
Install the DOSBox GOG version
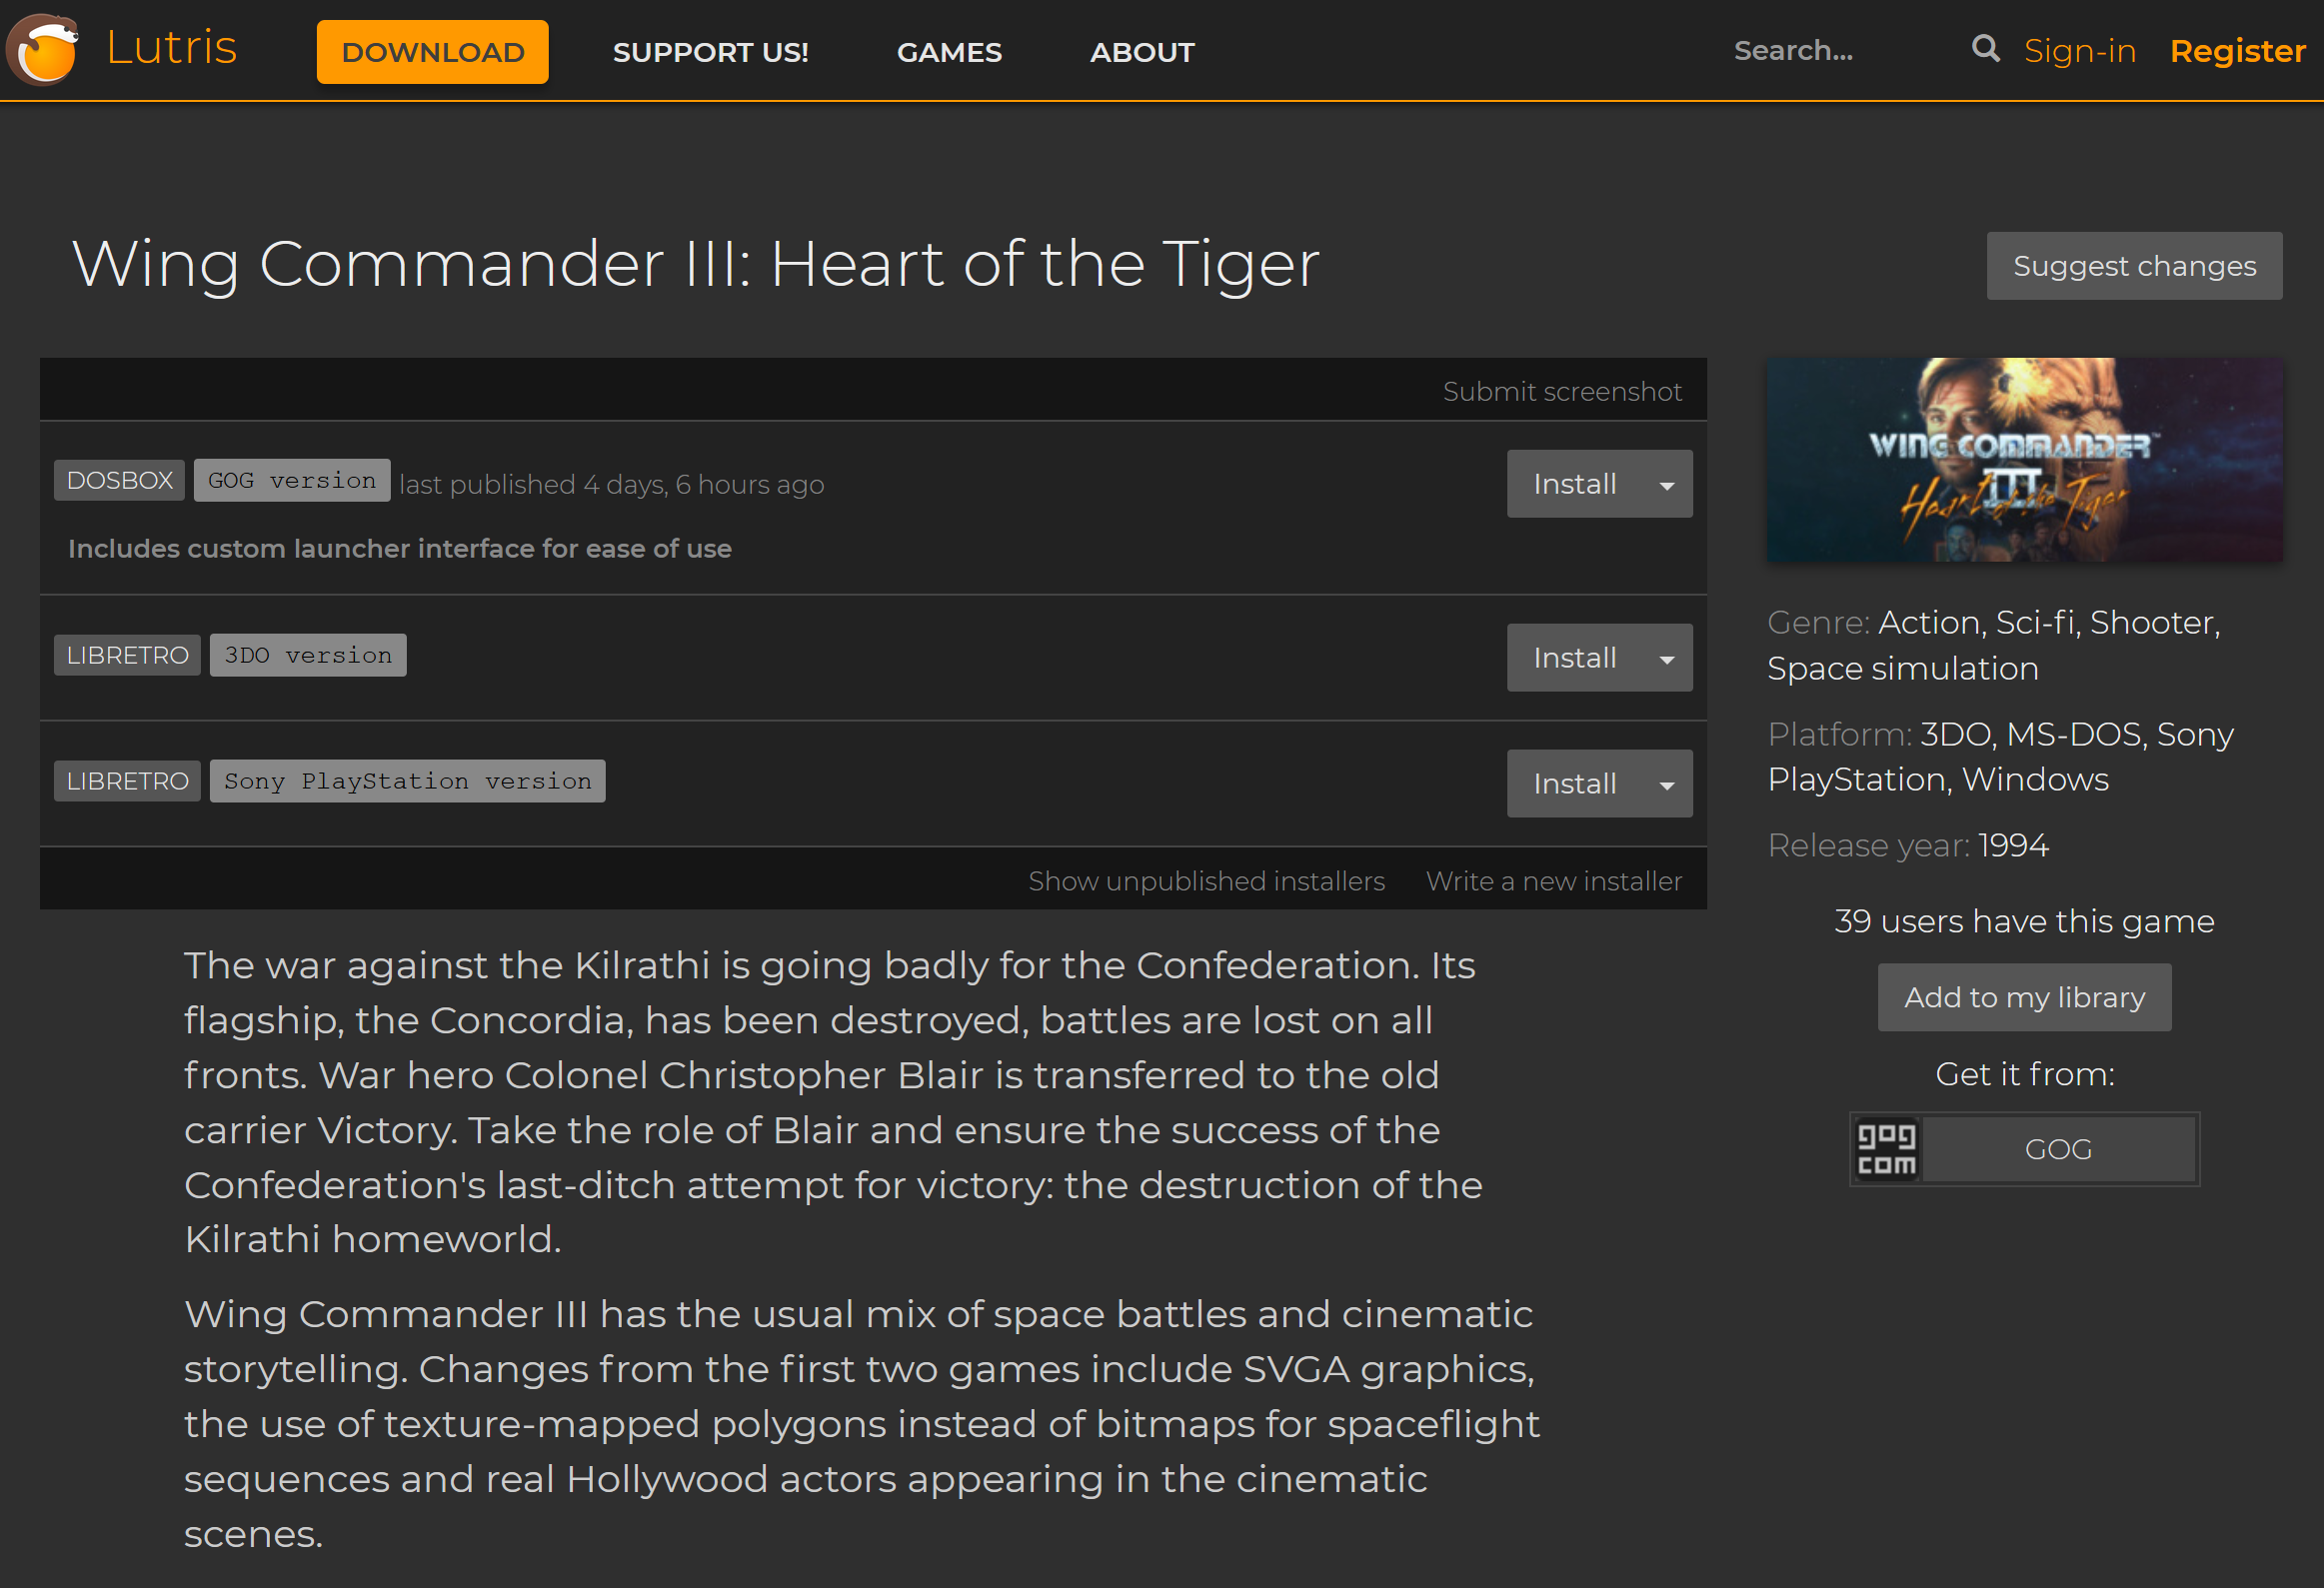(1574, 485)
